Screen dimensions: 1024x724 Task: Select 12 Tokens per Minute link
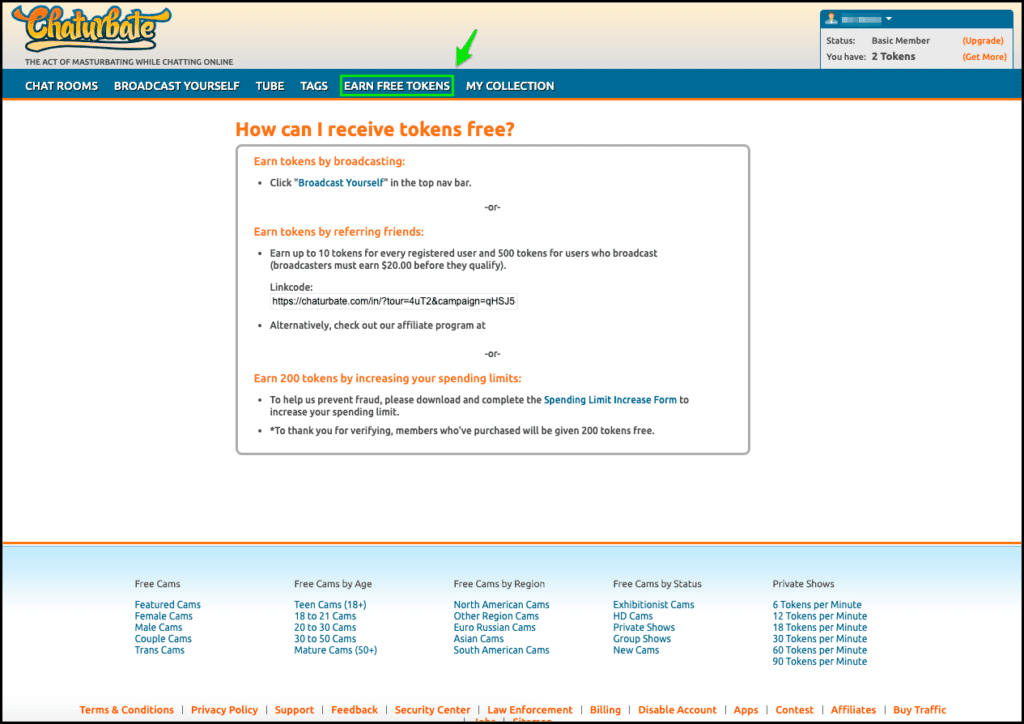pos(820,616)
